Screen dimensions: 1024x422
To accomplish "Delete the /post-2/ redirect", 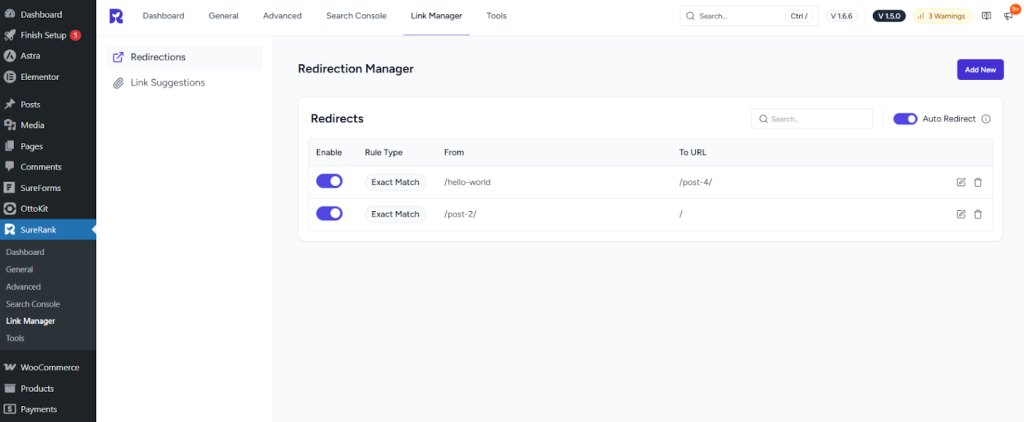I will (978, 214).
